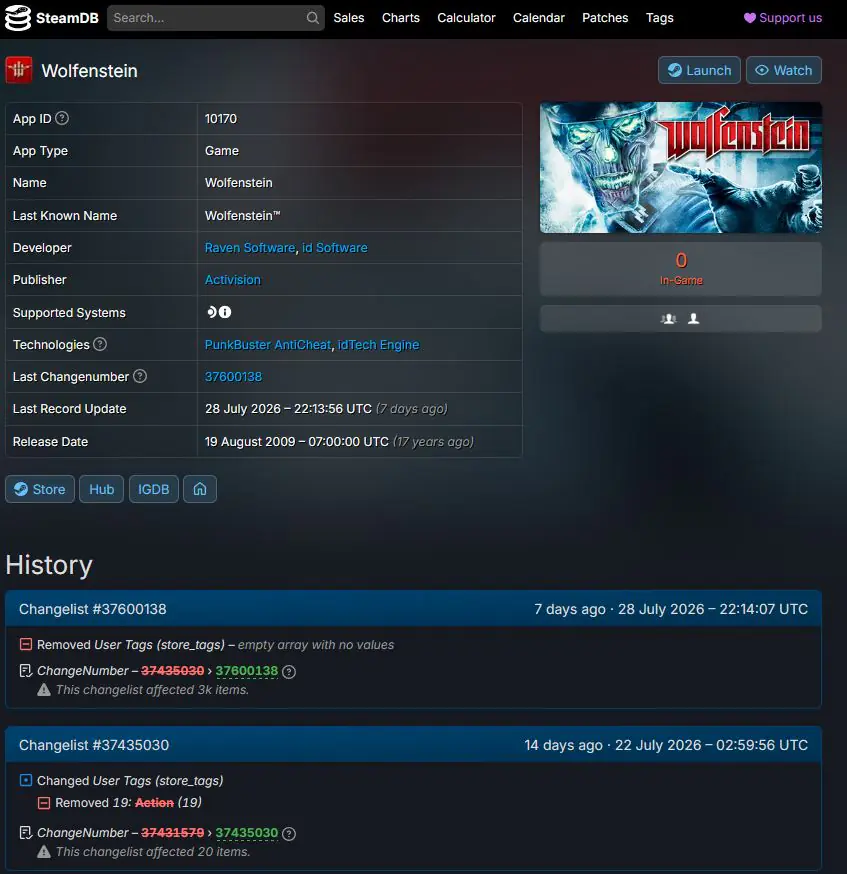Select the Last Known Name value Wolfenstein™
This screenshot has width=847, height=874.
pyautogui.click(x=242, y=215)
